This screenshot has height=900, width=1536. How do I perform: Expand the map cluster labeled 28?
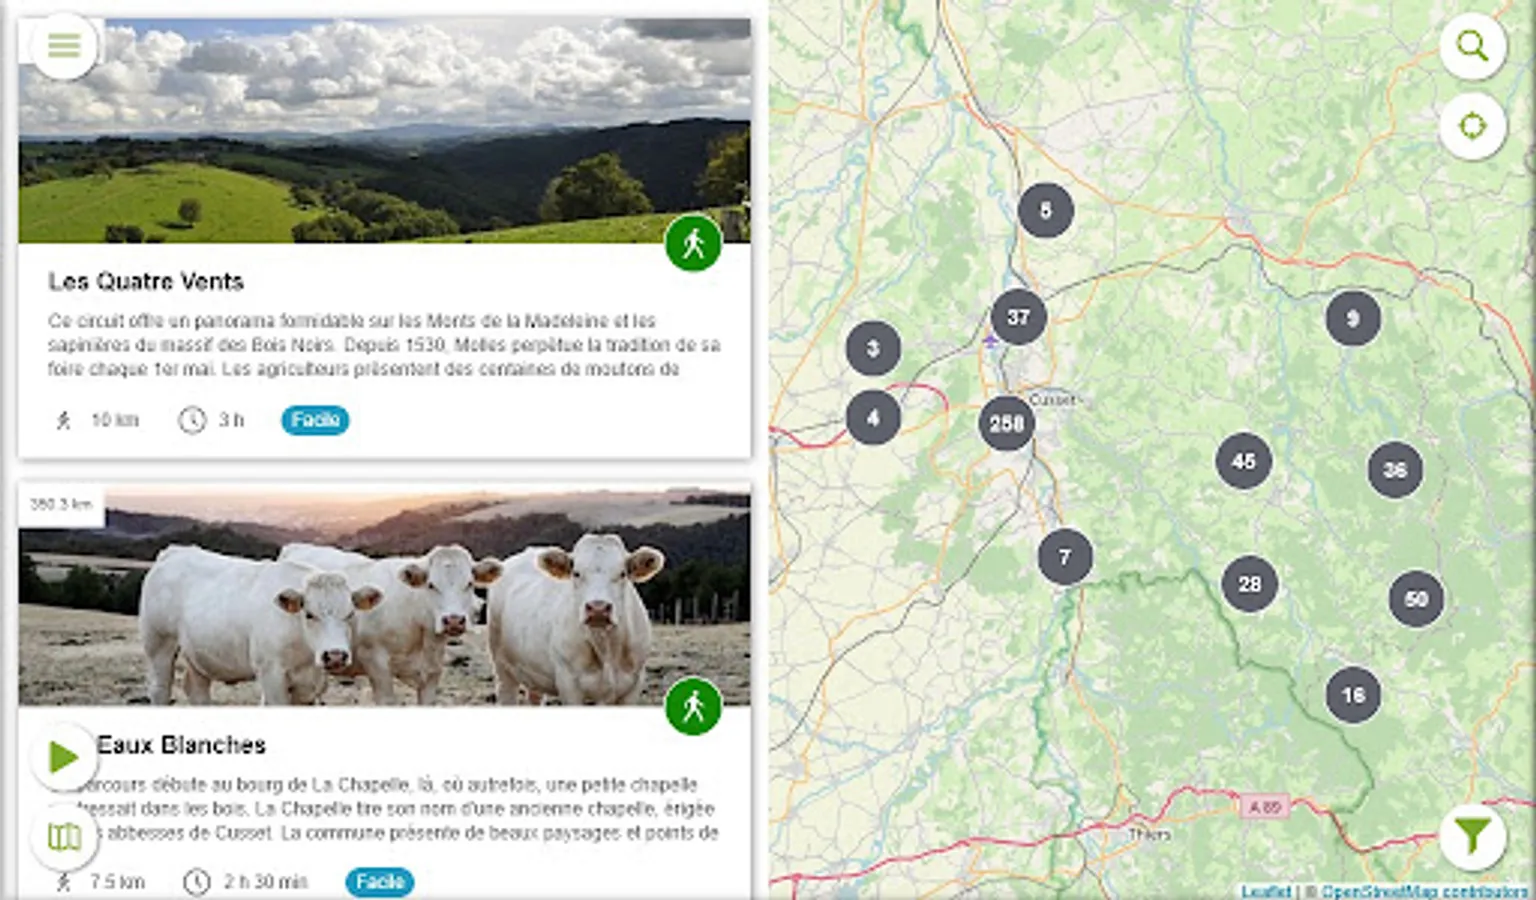(1249, 584)
